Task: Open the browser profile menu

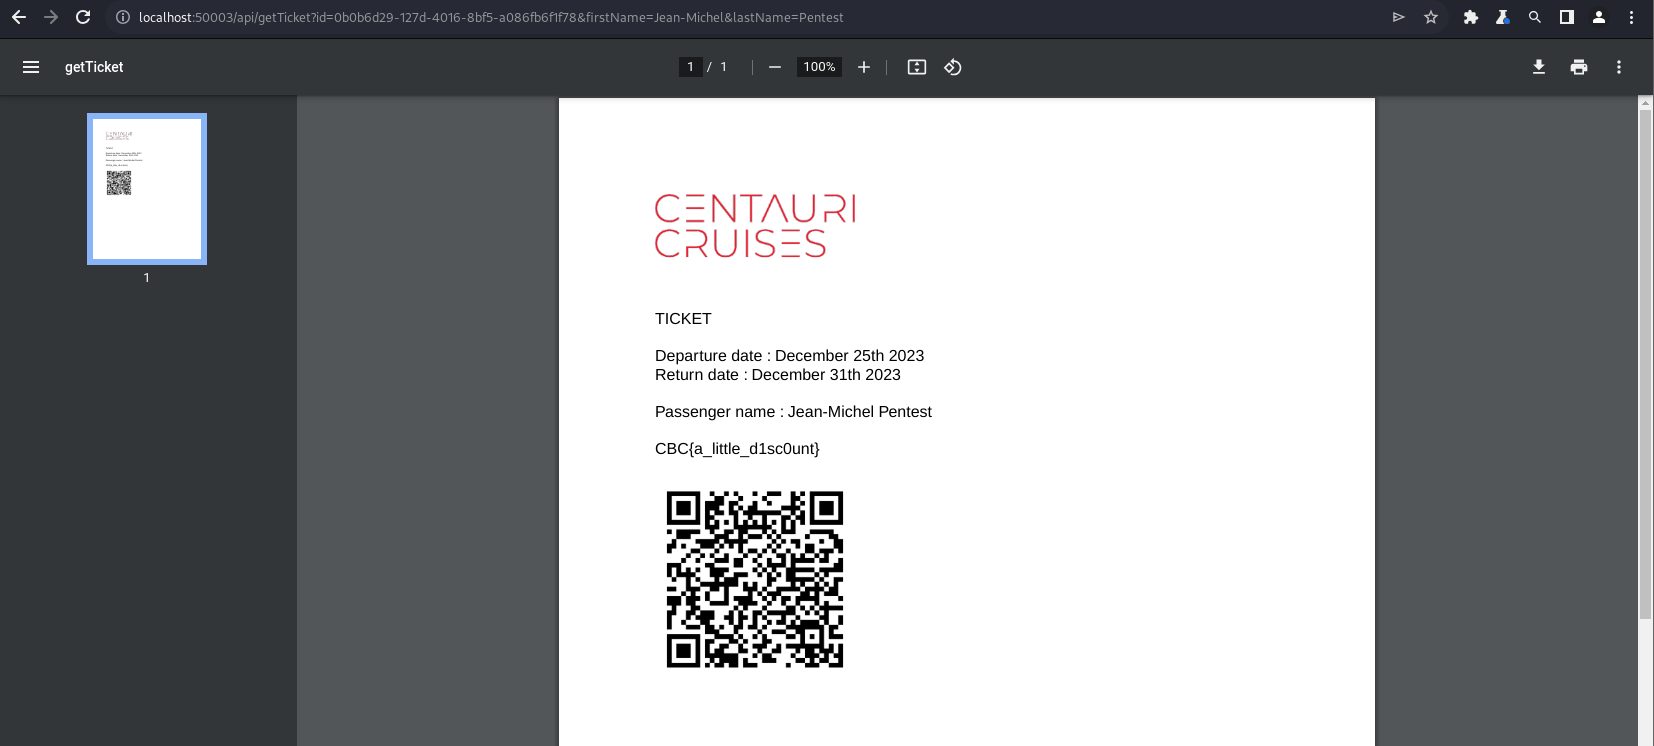Action: pyautogui.click(x=1599, y=17)
